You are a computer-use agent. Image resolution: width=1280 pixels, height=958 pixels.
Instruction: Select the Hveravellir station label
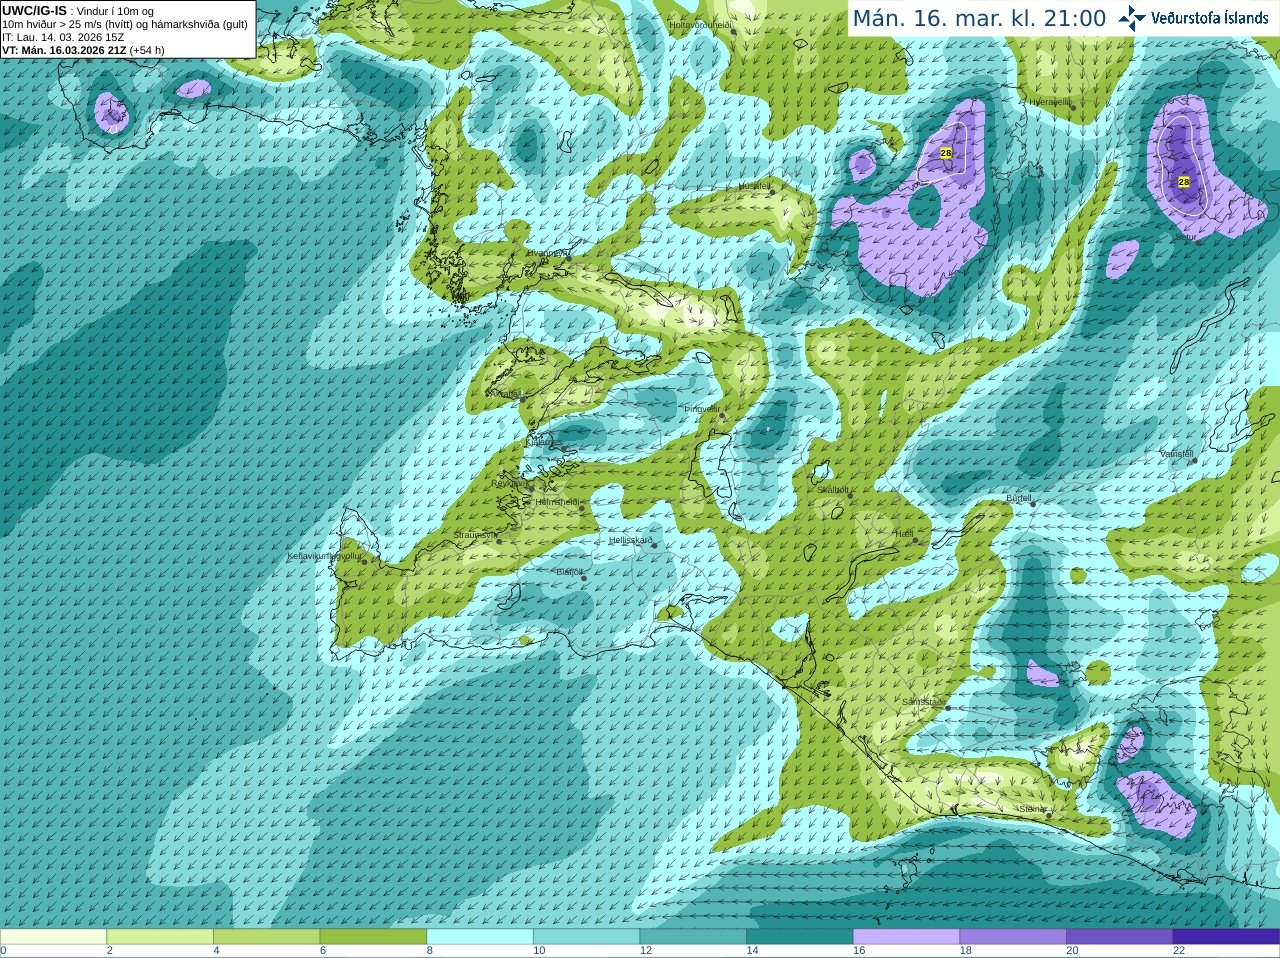[1049, 102]
